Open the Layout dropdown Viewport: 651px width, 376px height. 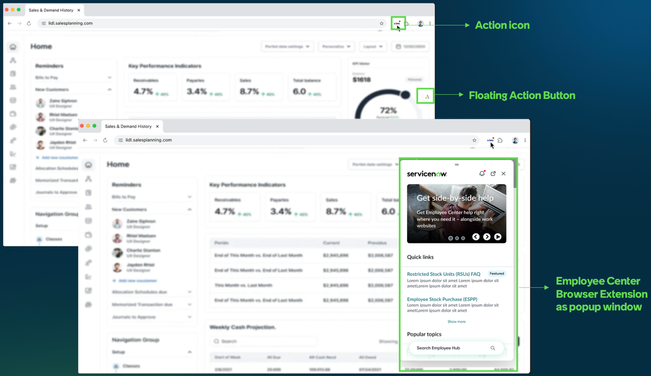373,46
